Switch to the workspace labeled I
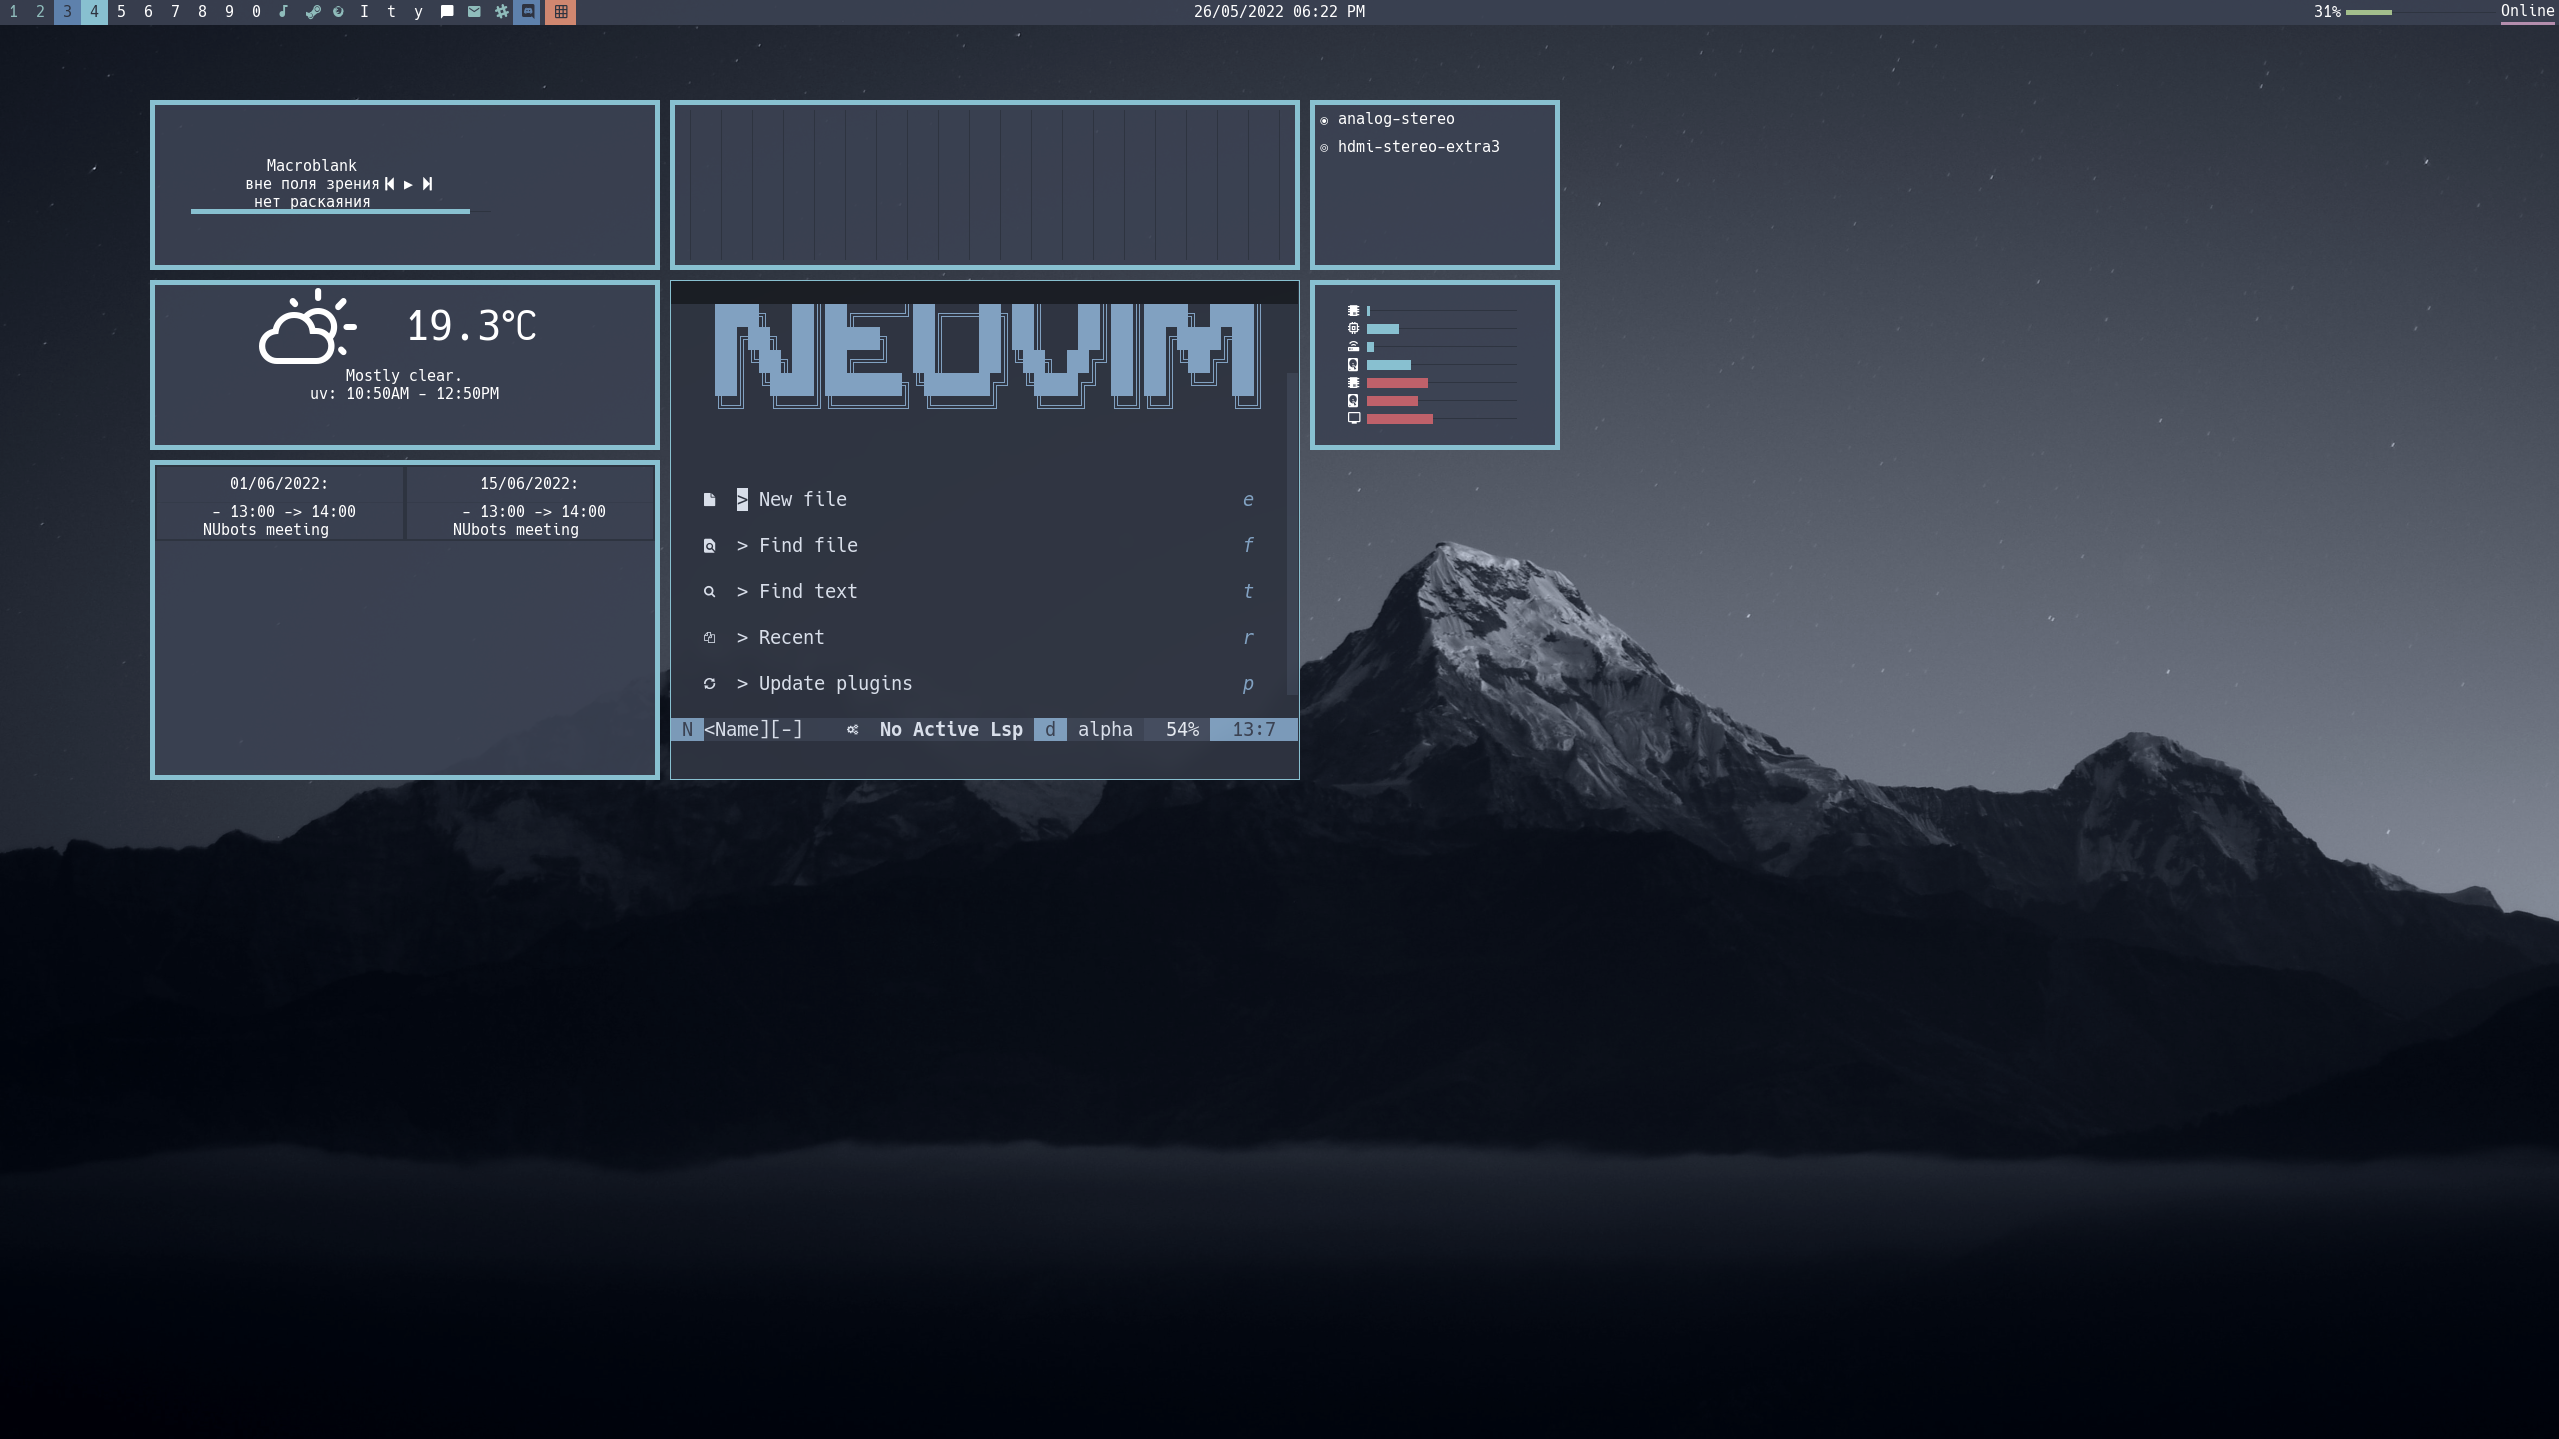 click(x=364, y=12)
